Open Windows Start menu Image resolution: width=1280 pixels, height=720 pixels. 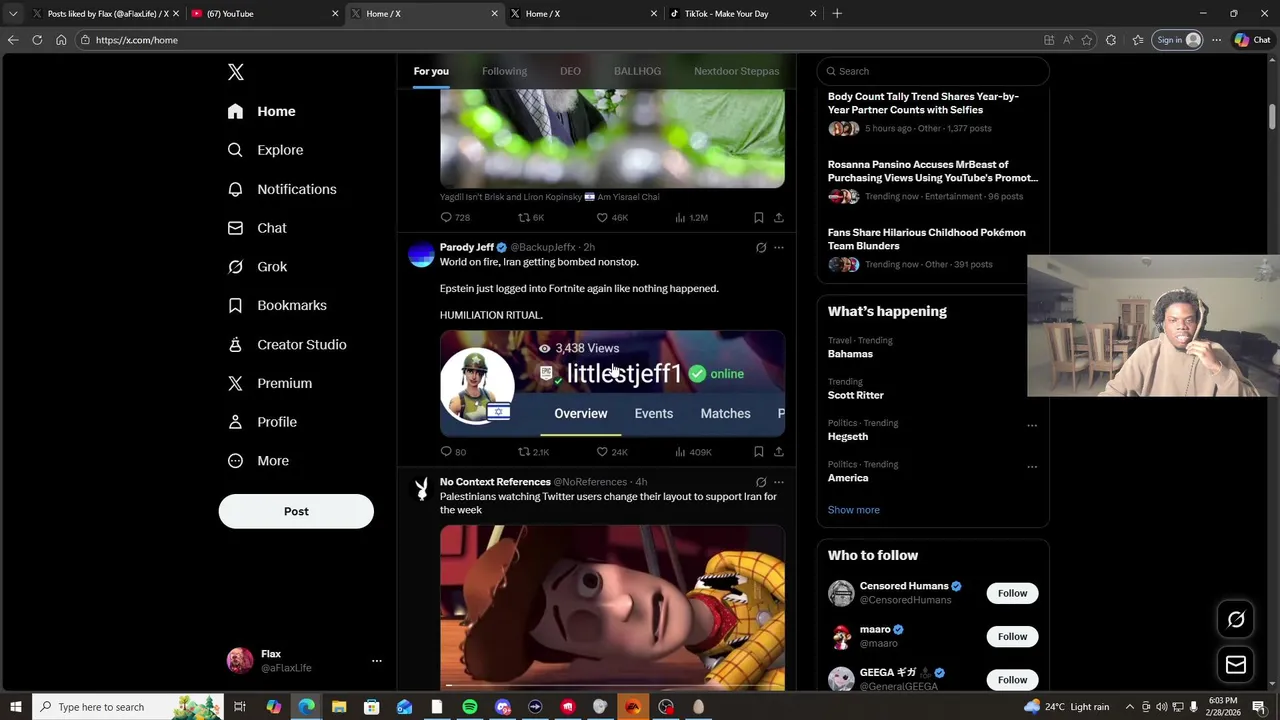pyautogui.click(x=16, y=707)
